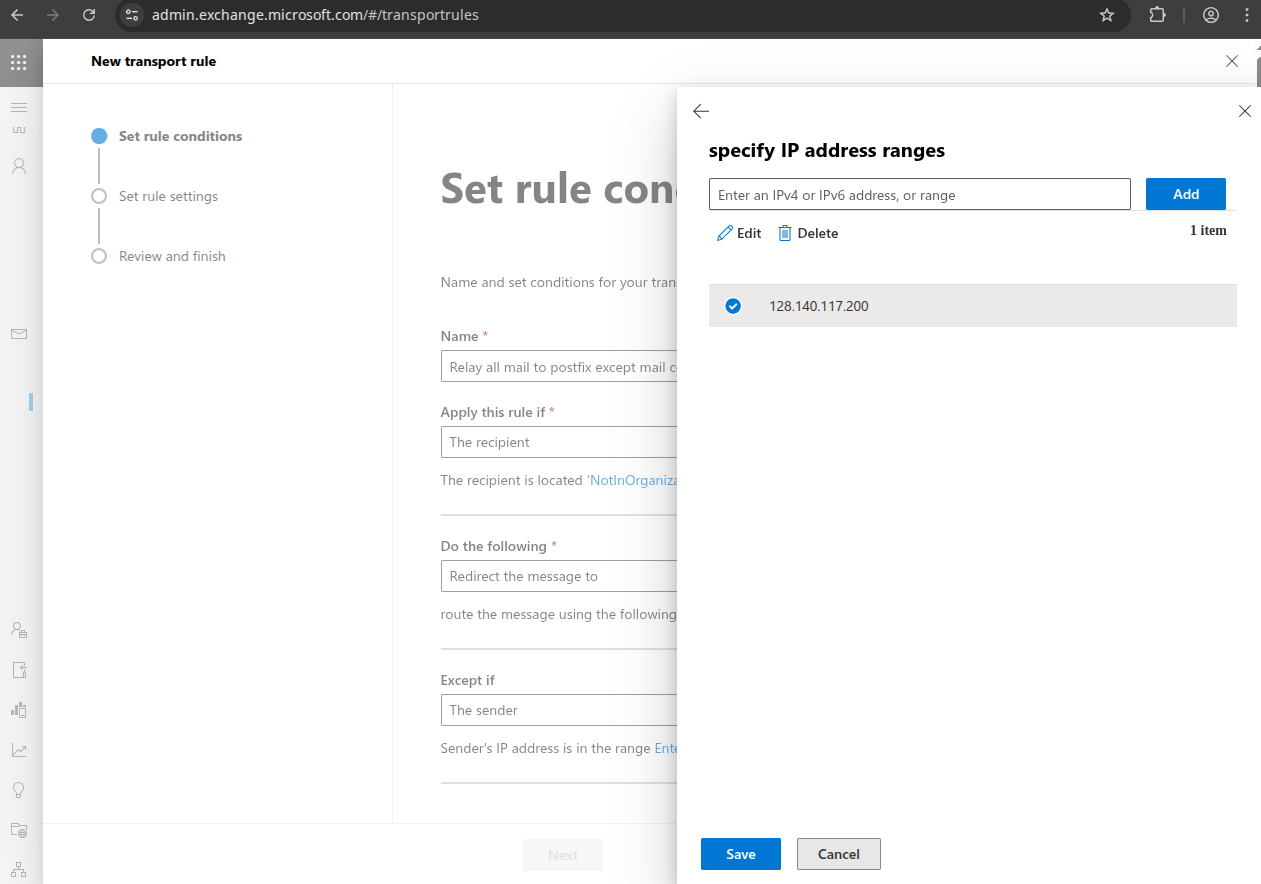
Task: Click the Delete trash button
Action: point(808,233)
